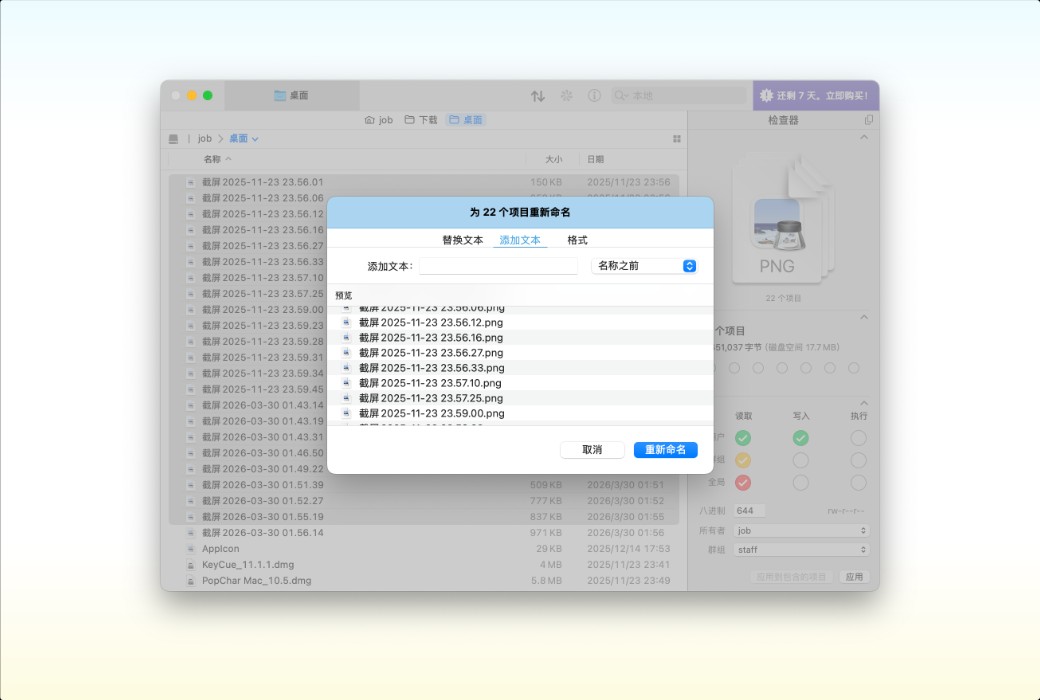Click the sort order icon in the toolbar
The image size is (1040, 700).
coord(539,95)
